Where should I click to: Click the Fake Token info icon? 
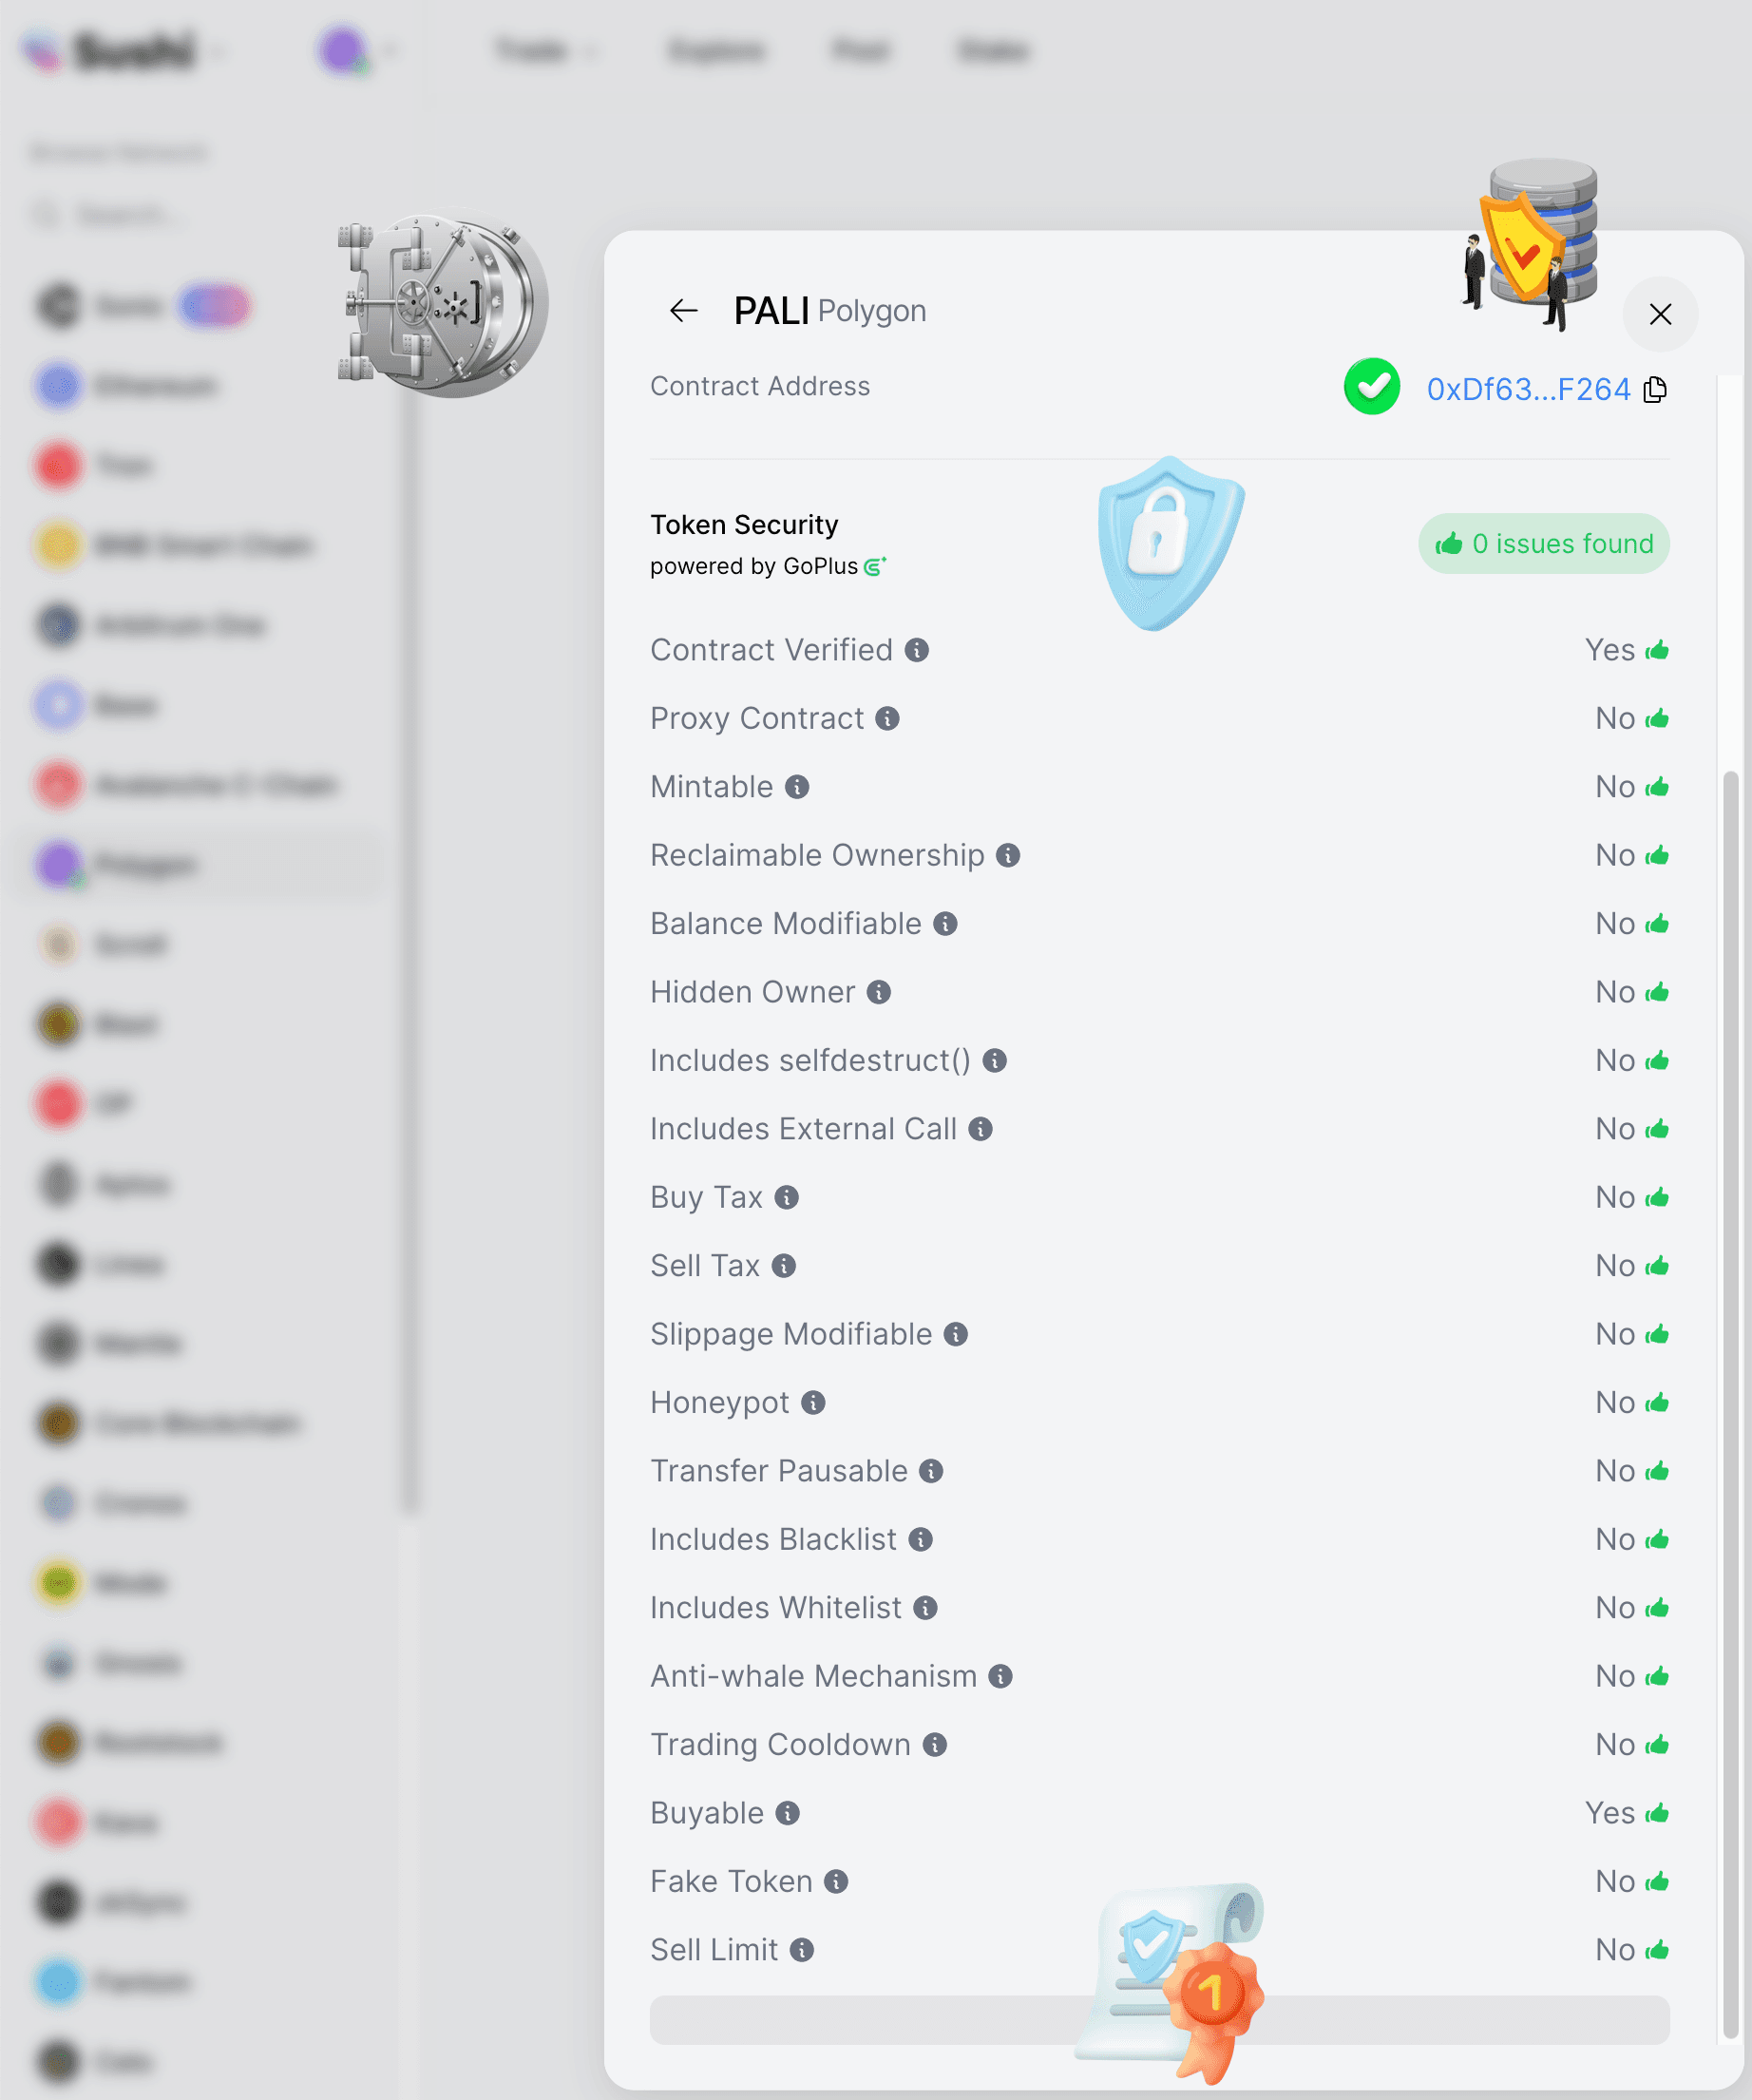pyautogui.click(x=836, y=1882)
